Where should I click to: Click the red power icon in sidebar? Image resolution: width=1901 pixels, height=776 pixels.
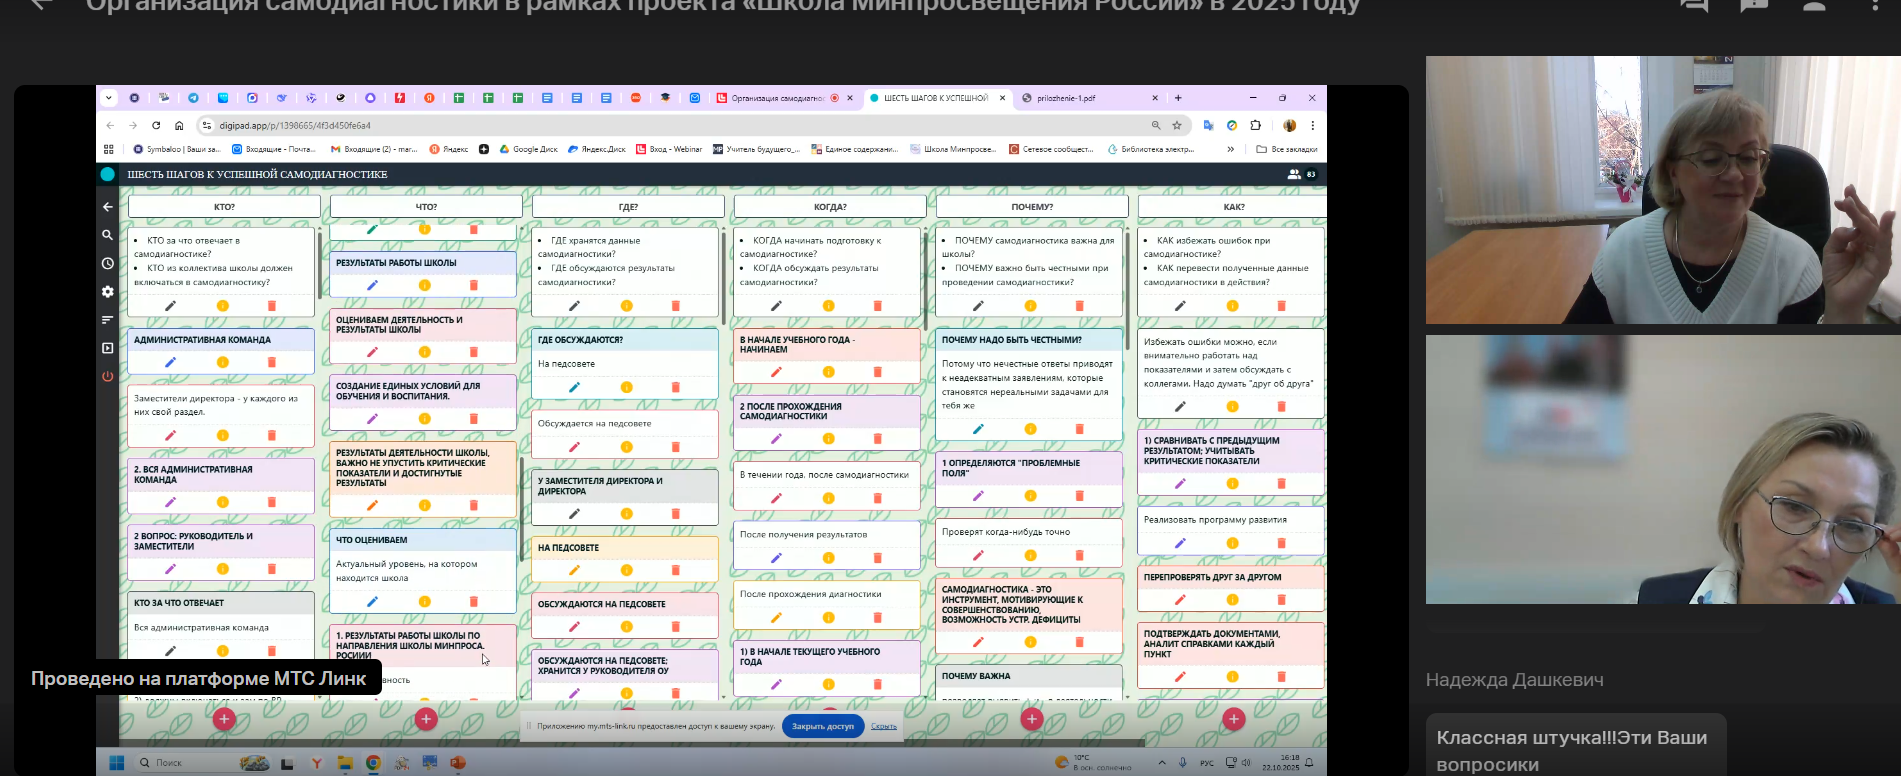coord(107,377)
